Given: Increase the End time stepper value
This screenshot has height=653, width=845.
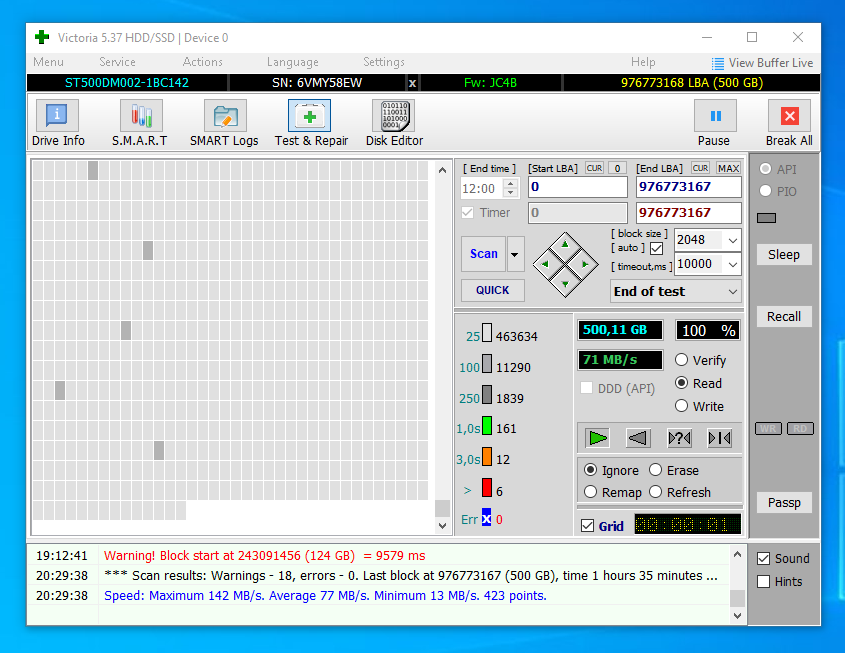Looking at the screenshot, I should (510, 183).
